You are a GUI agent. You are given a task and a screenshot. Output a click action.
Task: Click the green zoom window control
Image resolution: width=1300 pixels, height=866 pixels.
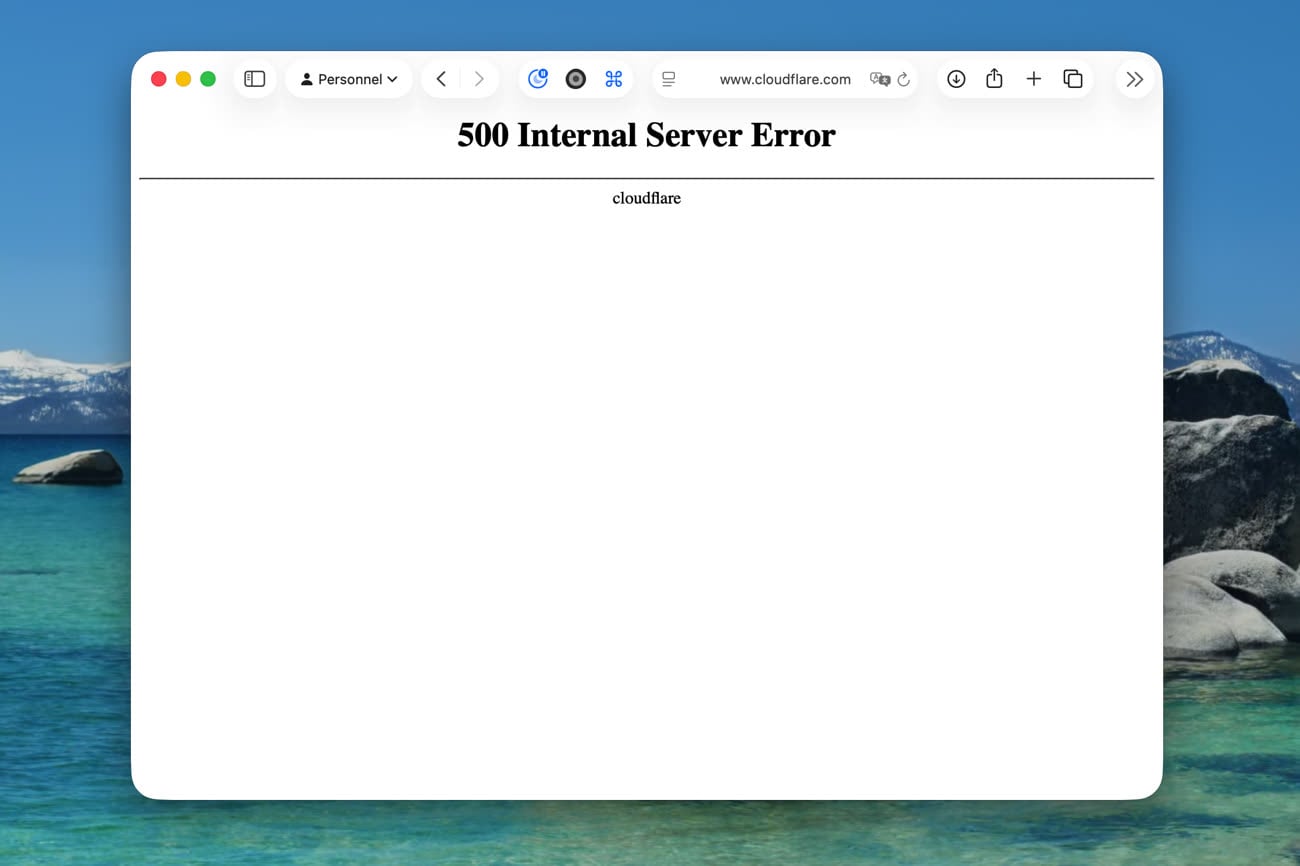point(207,77)
